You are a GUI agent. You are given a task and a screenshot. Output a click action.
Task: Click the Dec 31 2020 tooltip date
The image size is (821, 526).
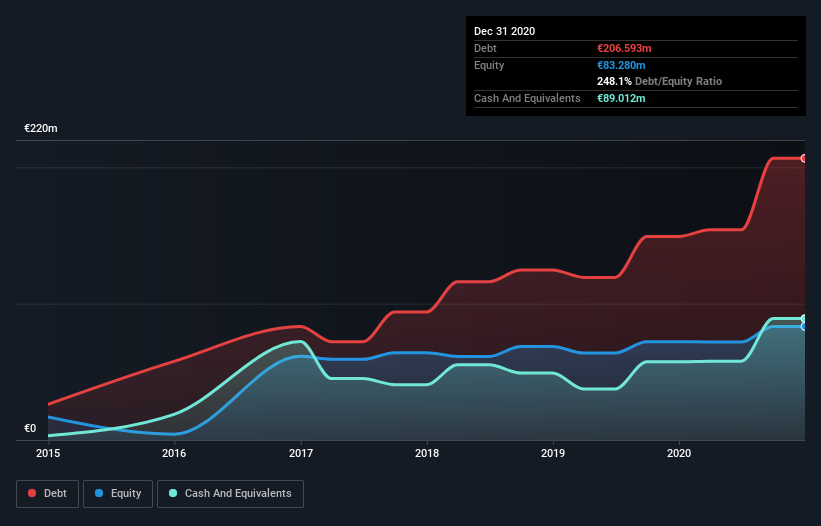point(504,31)
